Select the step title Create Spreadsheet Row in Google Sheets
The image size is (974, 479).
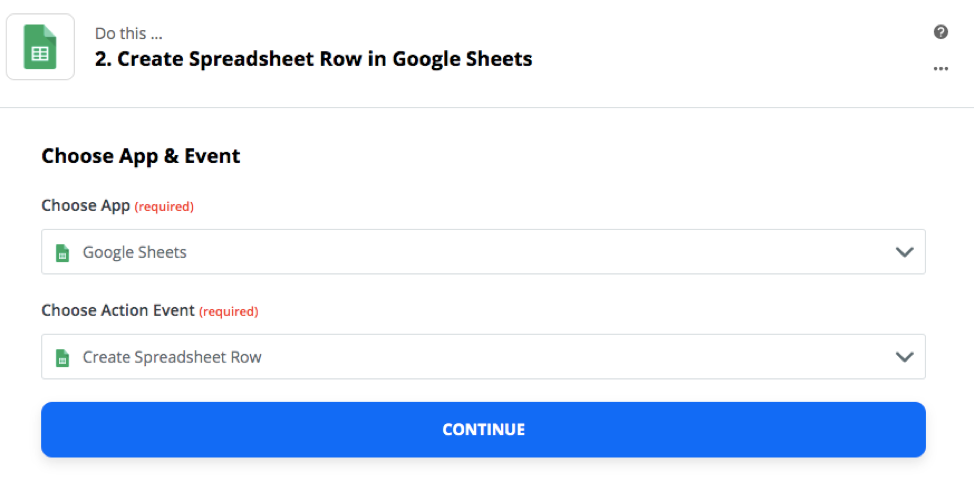(314, 59)
